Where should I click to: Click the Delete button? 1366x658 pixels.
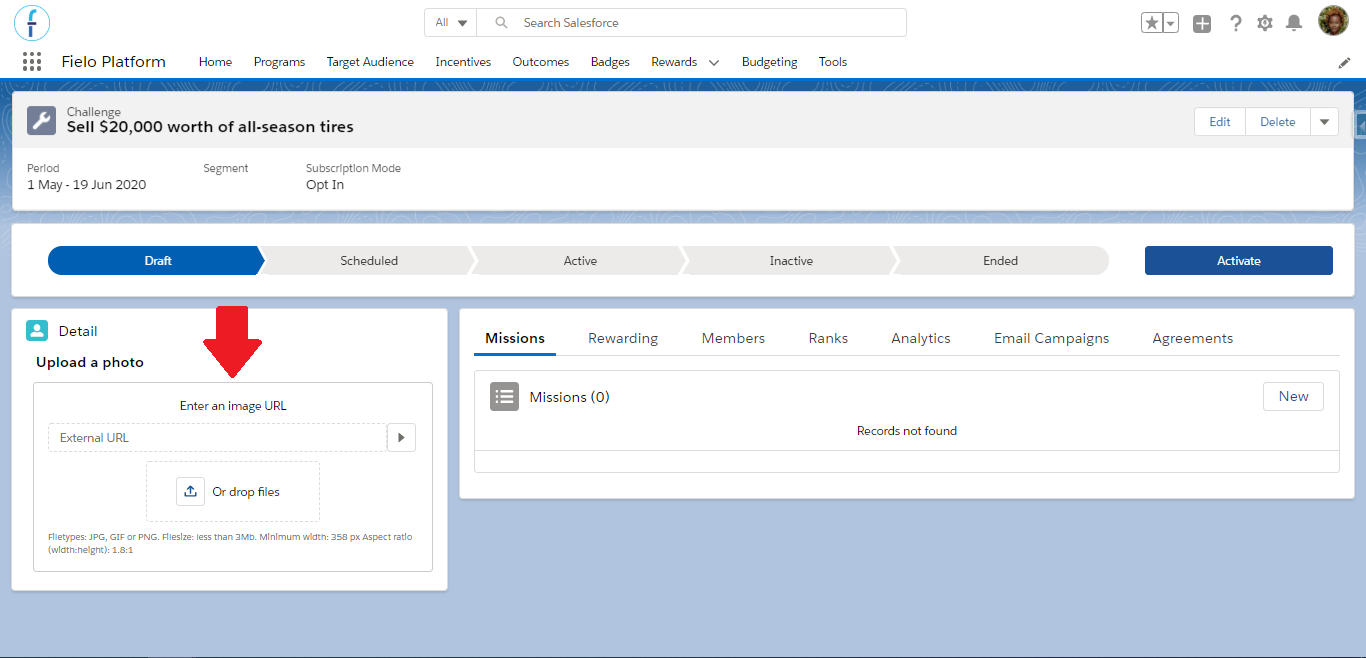tap(1277, 122)
